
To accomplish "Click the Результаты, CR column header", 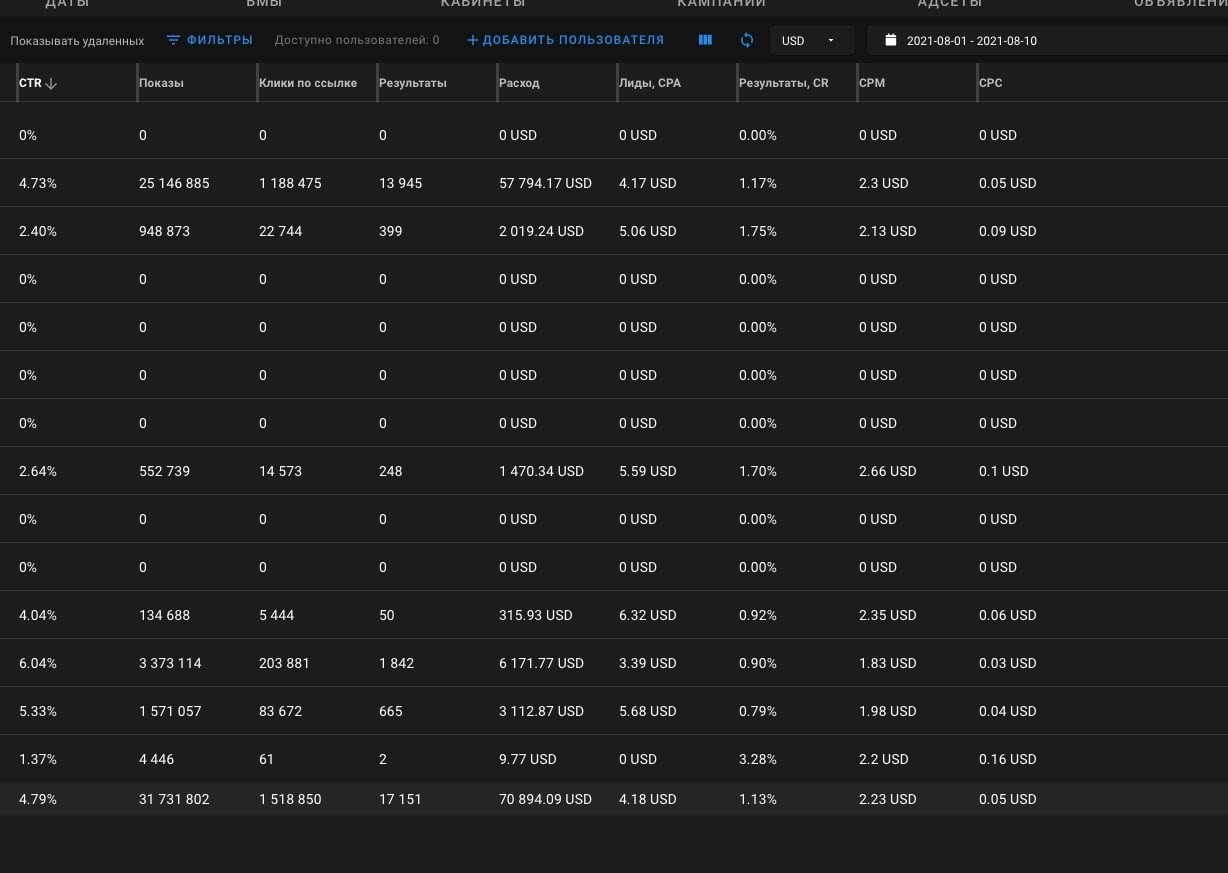I will point(784,83).
